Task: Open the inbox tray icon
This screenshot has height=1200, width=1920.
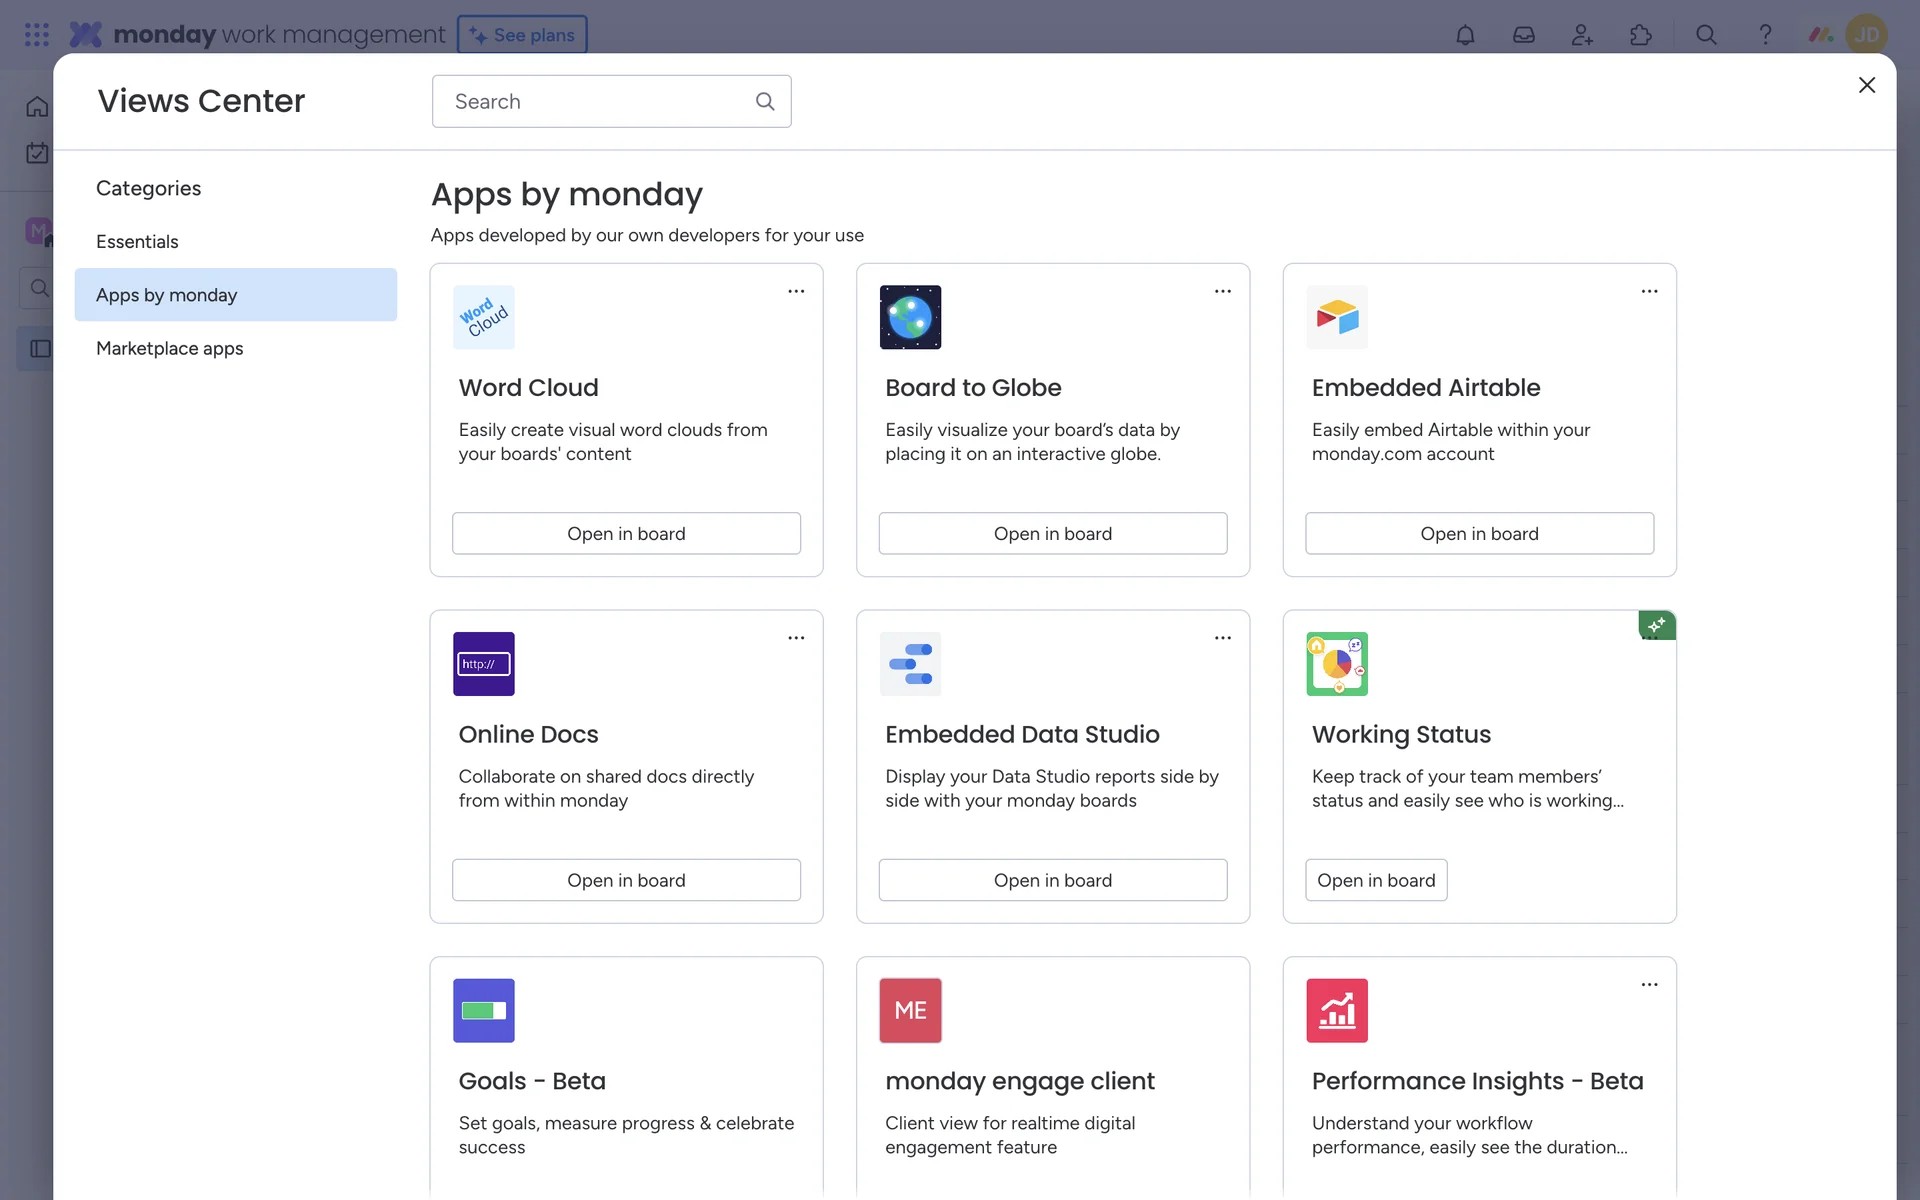Action: (1523, 35)
